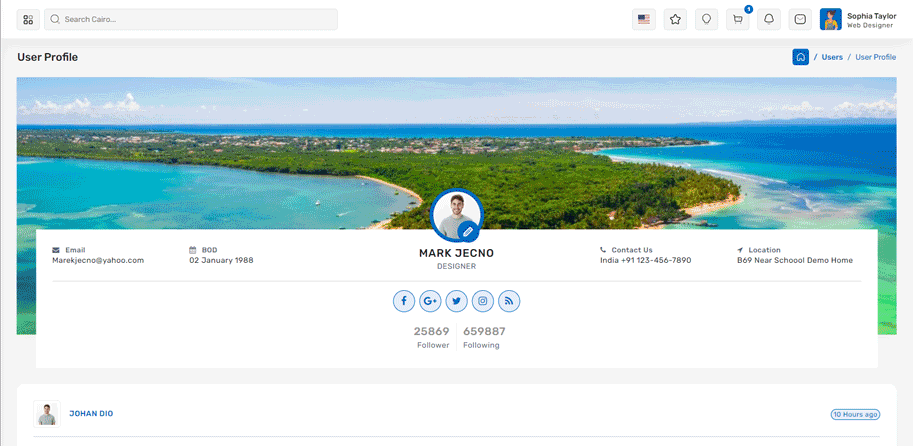This screenshot has width=913, height=446.
Task: Click the Google Plus social icon
Action: 430,301
